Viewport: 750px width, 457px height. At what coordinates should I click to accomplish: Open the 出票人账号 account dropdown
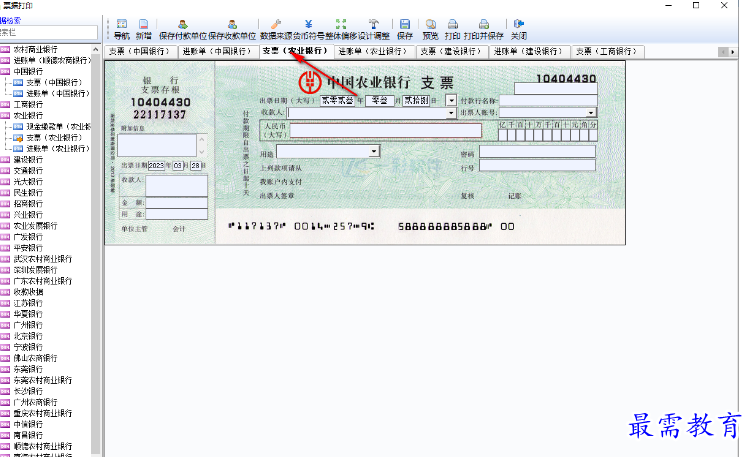pyautogui.click(x=591, y=112)
